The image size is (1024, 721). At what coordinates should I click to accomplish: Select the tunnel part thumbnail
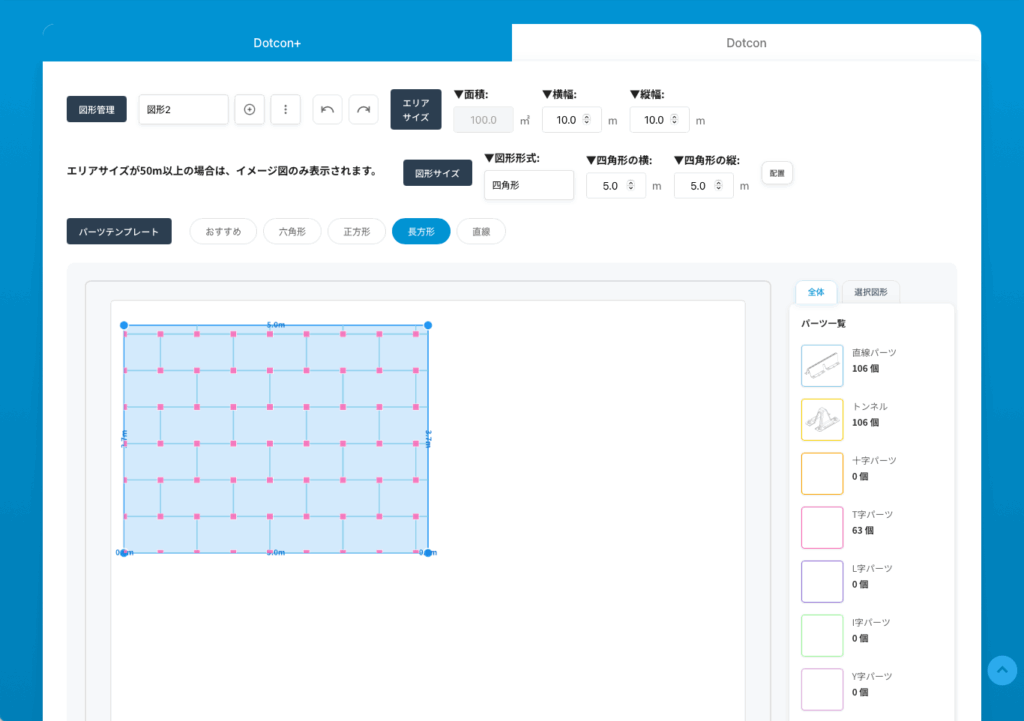822,420
